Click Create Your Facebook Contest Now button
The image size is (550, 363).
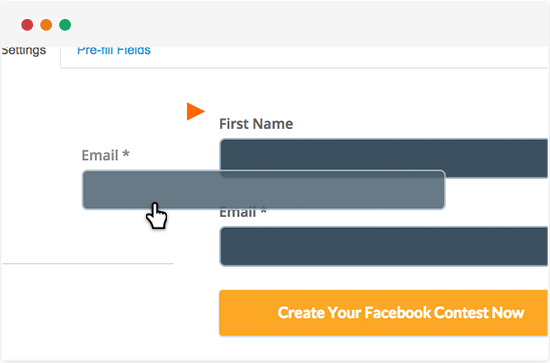pos(383,312)
